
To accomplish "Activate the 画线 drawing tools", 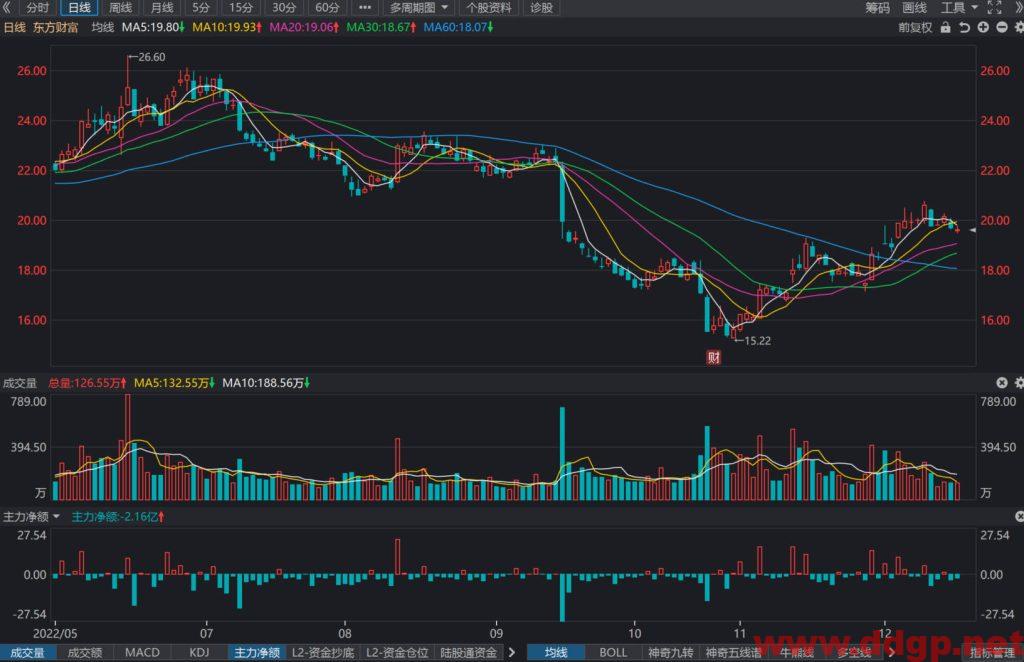I will (914, 8).
